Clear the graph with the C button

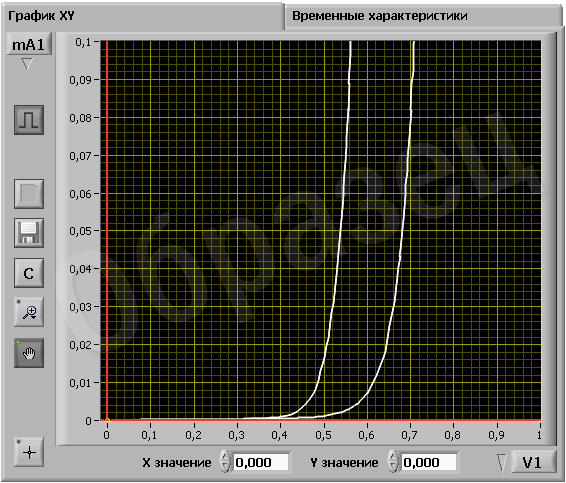pyautogui.click(x=29, y=273)
